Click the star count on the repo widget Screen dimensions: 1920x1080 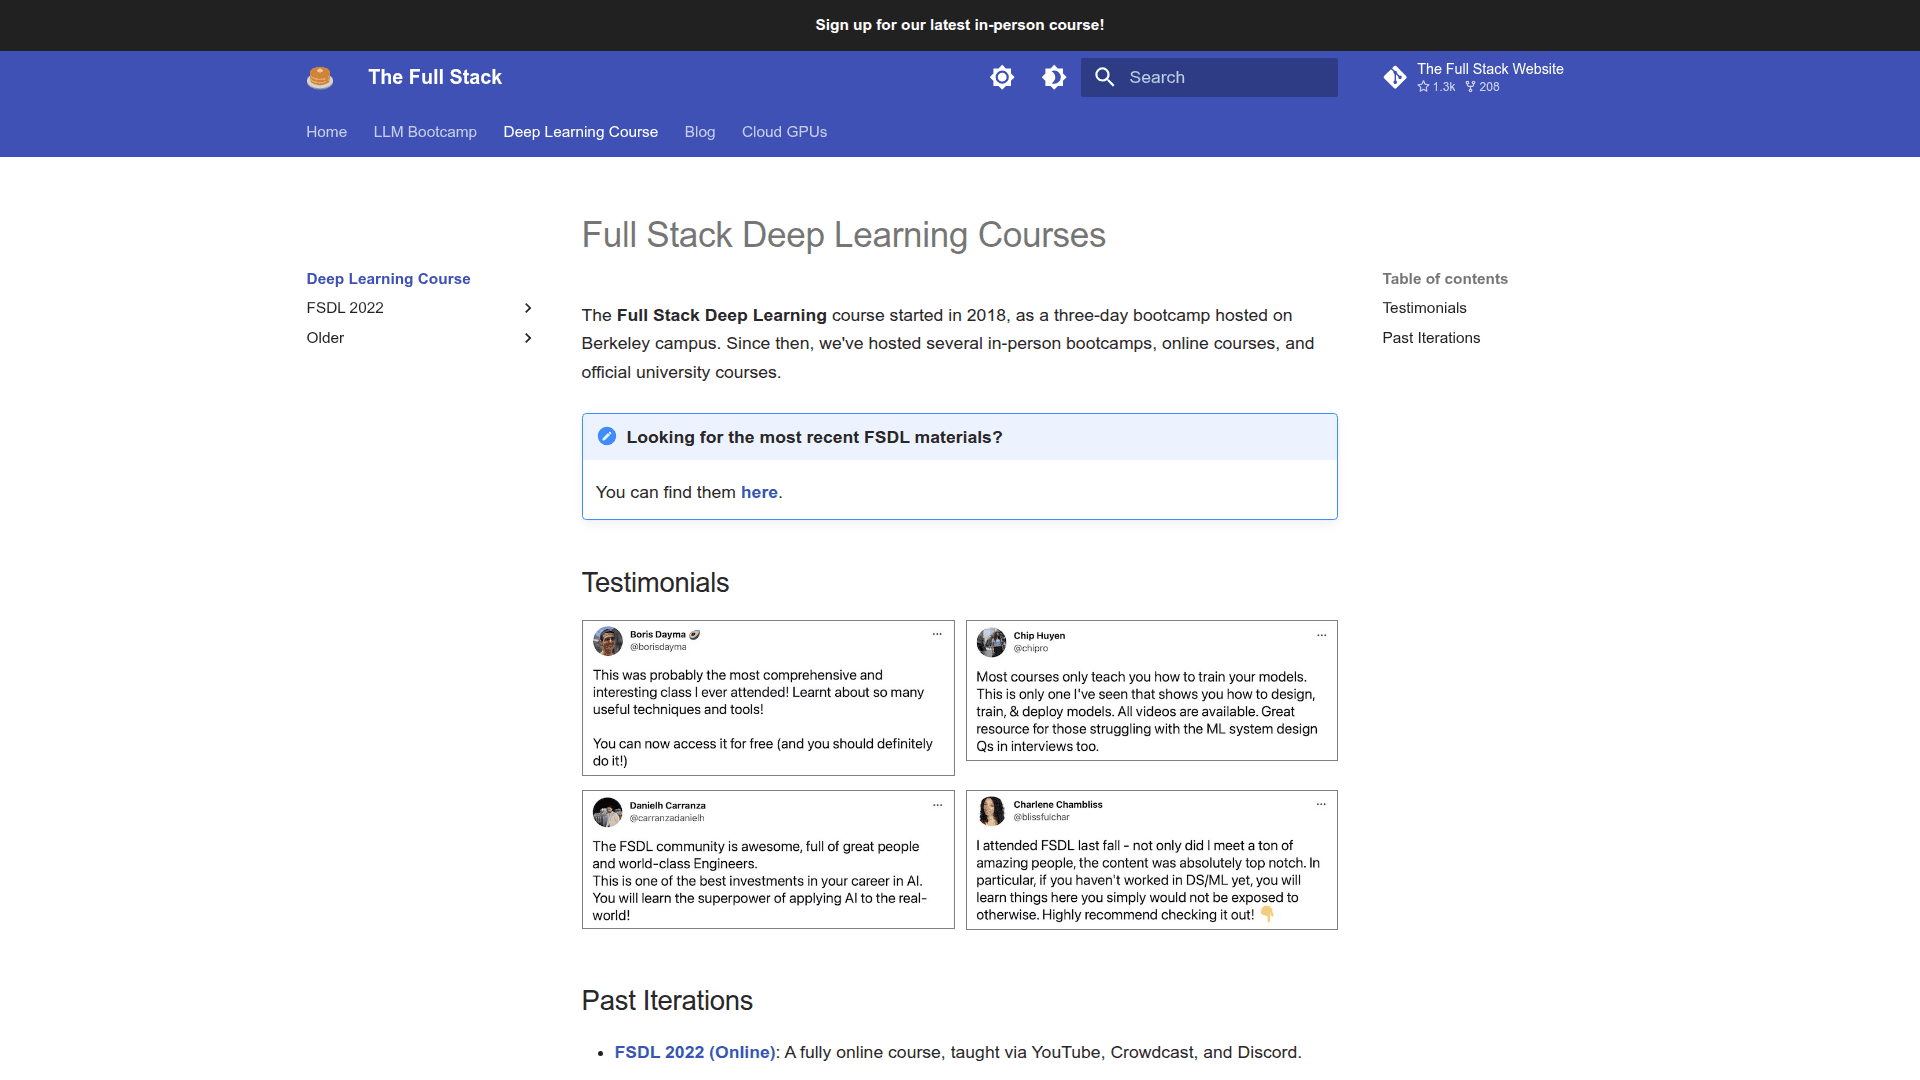coord(1437,87)
